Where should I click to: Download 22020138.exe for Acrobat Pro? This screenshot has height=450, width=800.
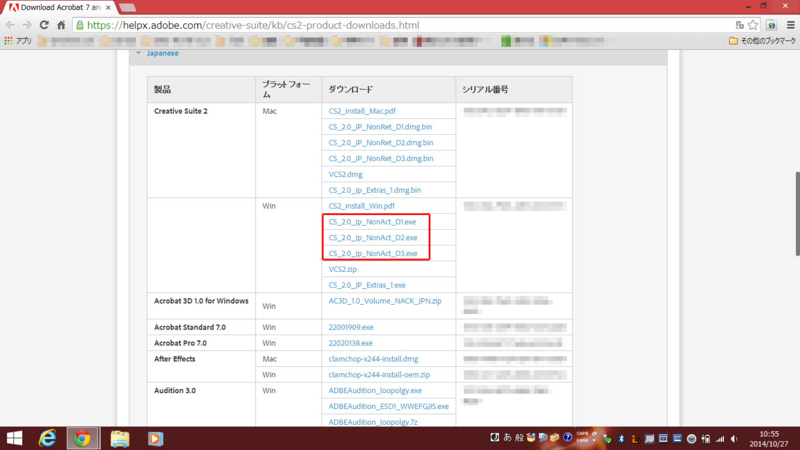coord(350,343)
